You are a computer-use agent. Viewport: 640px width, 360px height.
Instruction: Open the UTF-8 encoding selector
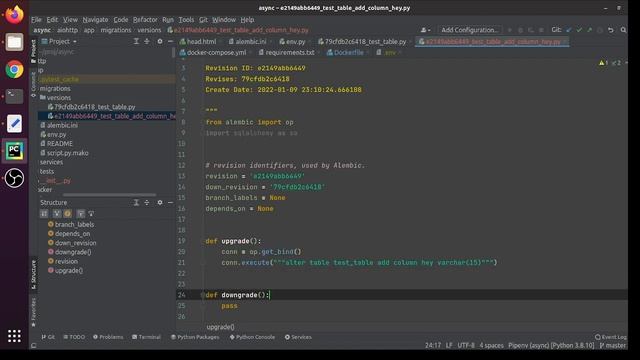466,345
